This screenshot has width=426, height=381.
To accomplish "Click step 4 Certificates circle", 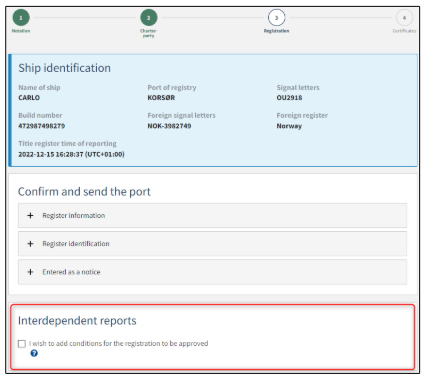I will (404, 18).
